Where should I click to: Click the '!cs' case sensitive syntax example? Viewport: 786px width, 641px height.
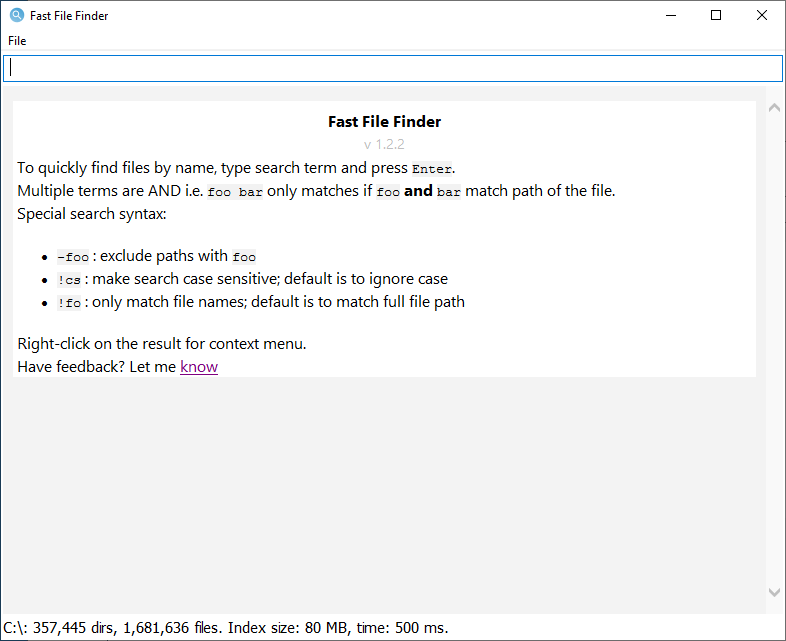(x=69, y=280)
